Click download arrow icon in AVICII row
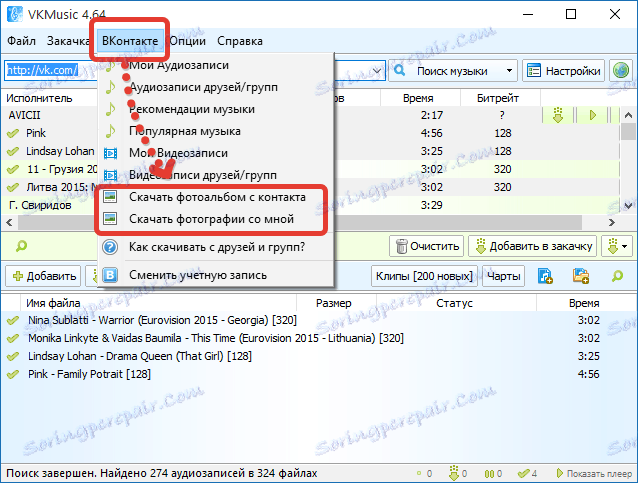 click(x=558, y=116)
